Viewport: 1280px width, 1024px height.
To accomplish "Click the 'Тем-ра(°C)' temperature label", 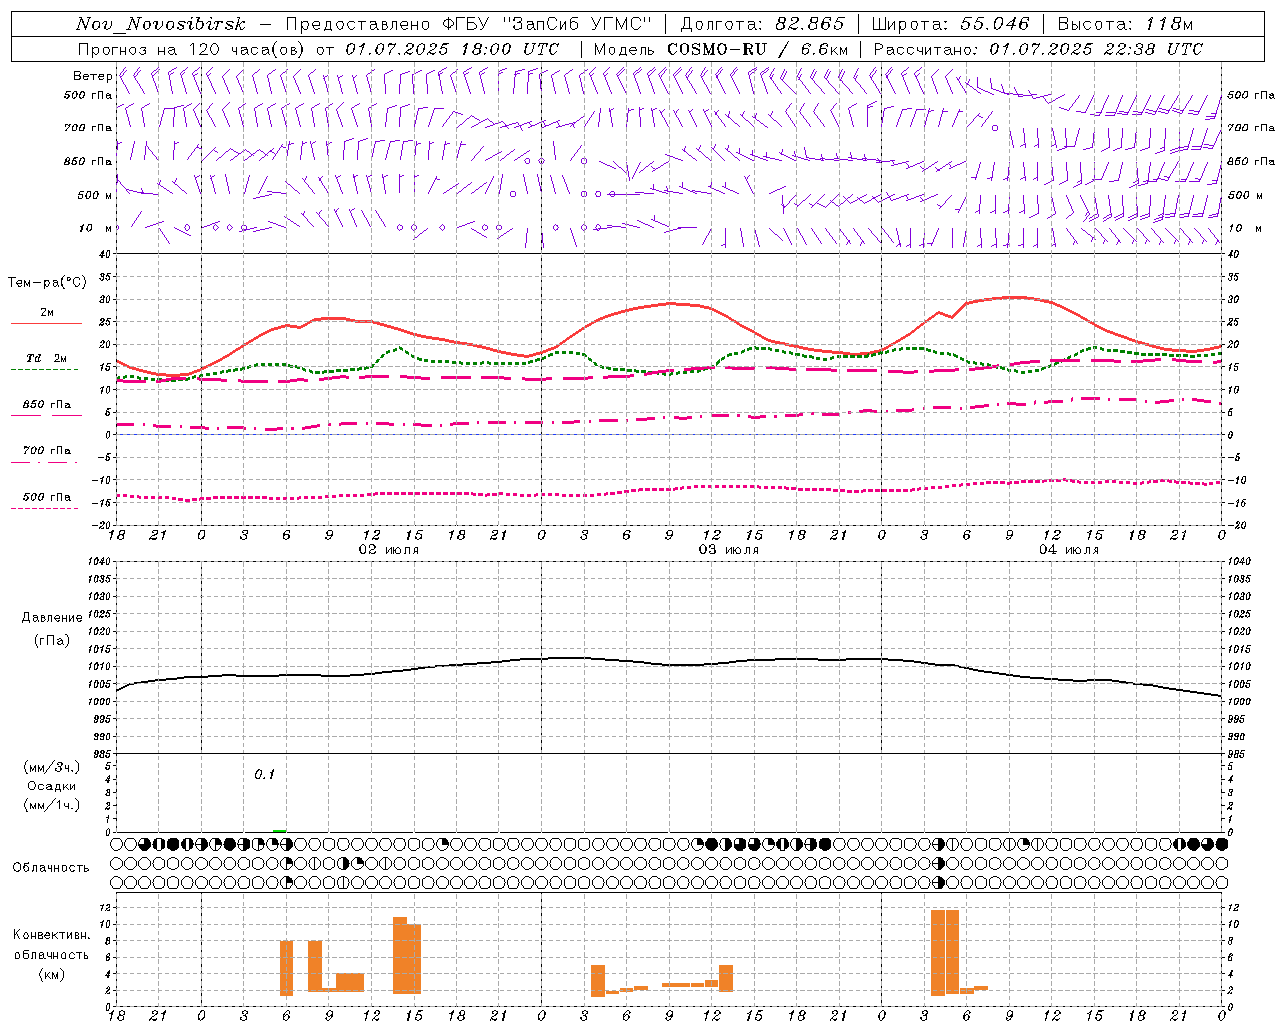I will click(x=47, y=283).
